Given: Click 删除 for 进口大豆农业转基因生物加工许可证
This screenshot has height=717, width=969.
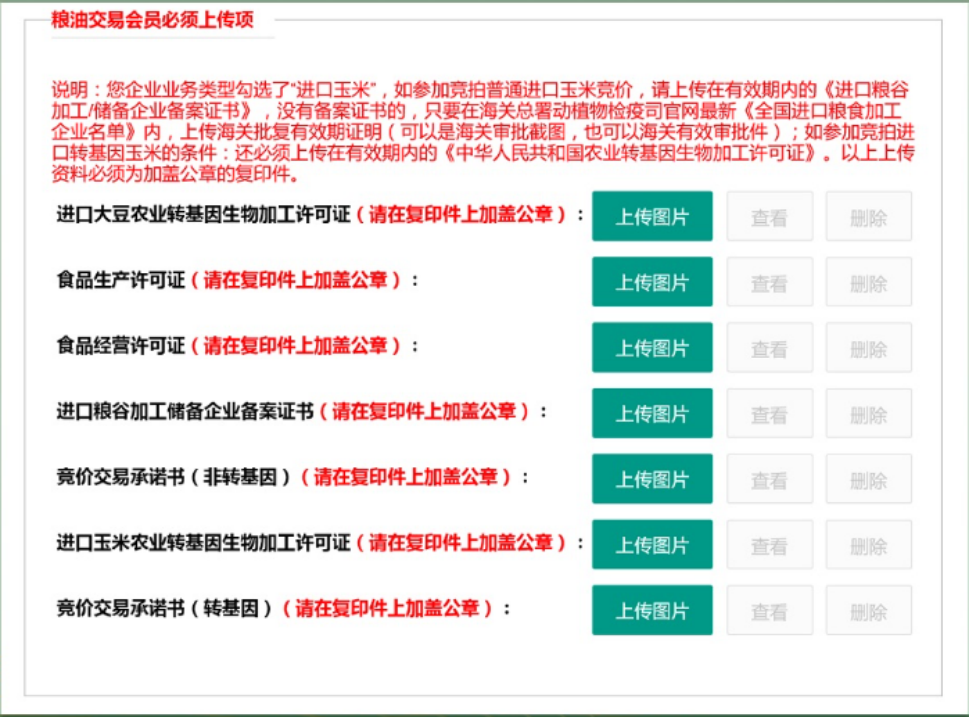Looking at the screenshot, I should 868,216.
